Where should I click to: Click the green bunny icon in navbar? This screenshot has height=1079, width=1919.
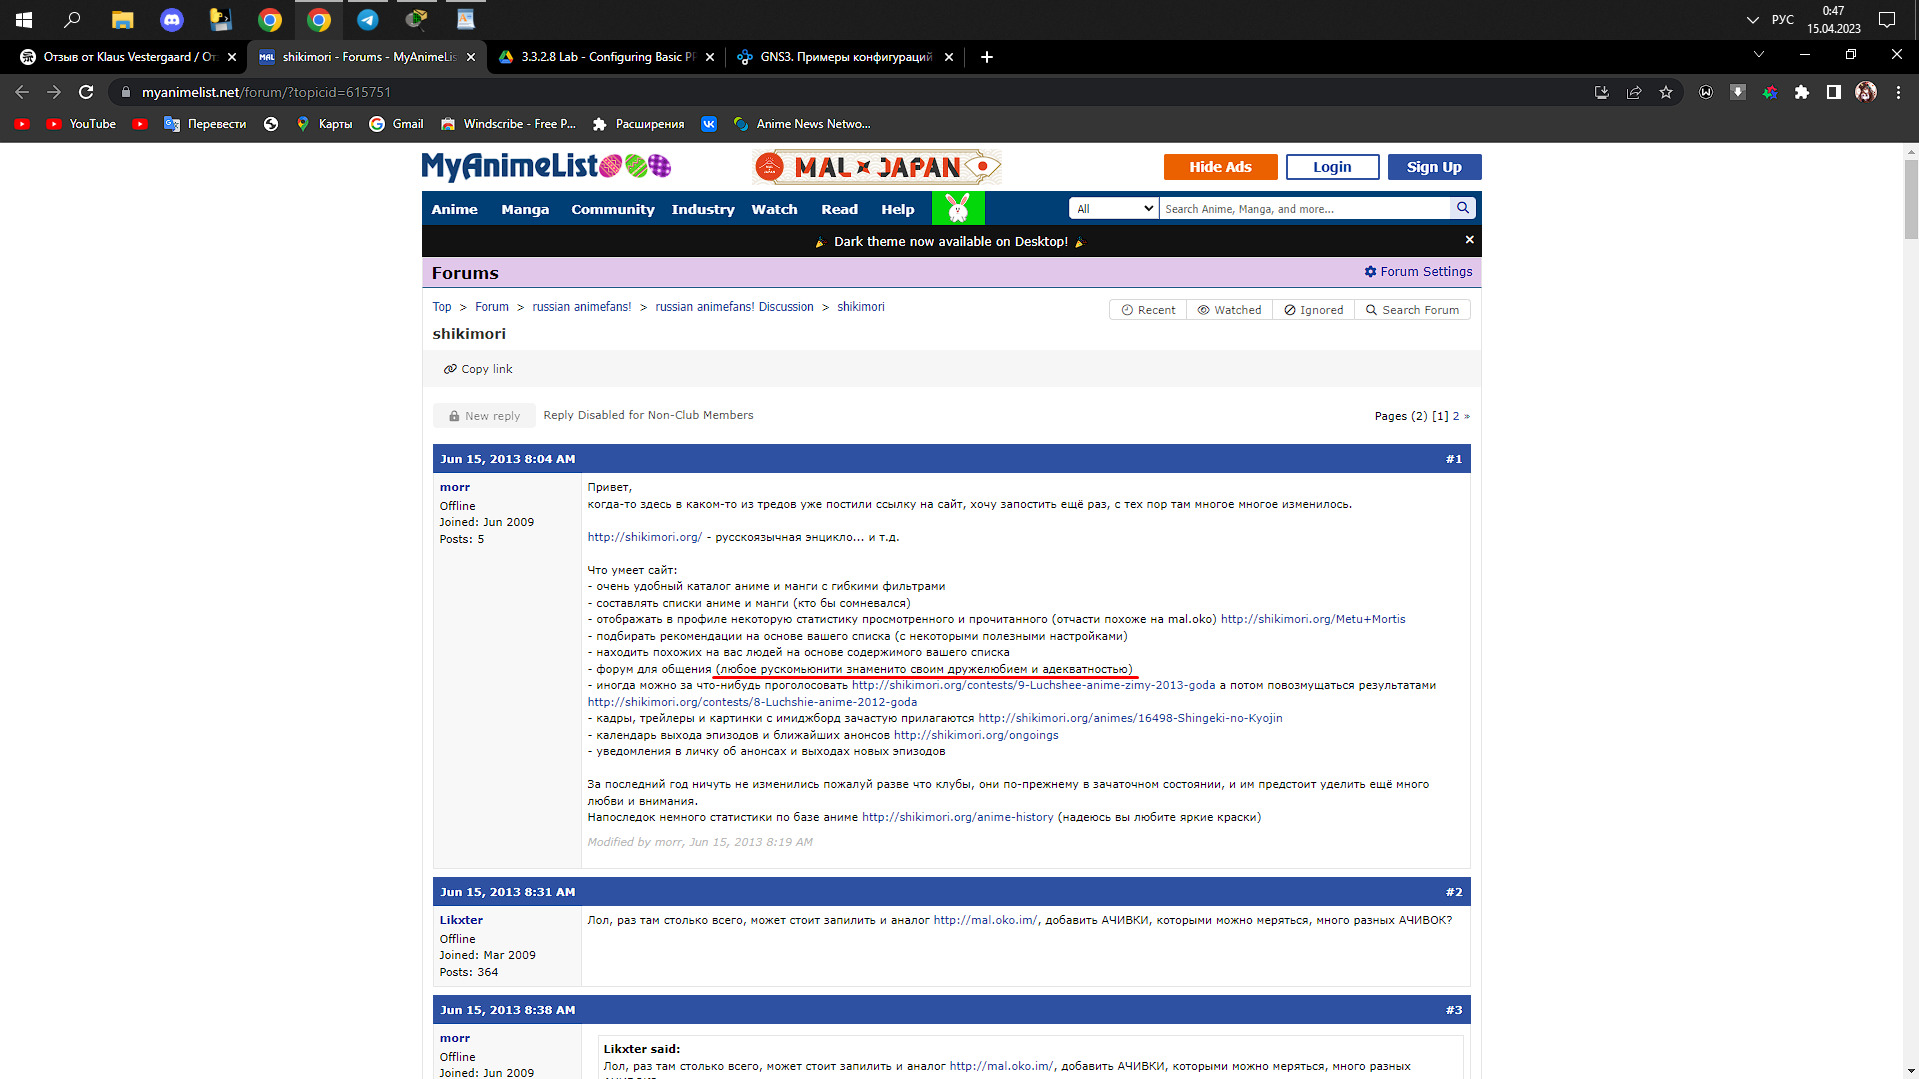957,208
